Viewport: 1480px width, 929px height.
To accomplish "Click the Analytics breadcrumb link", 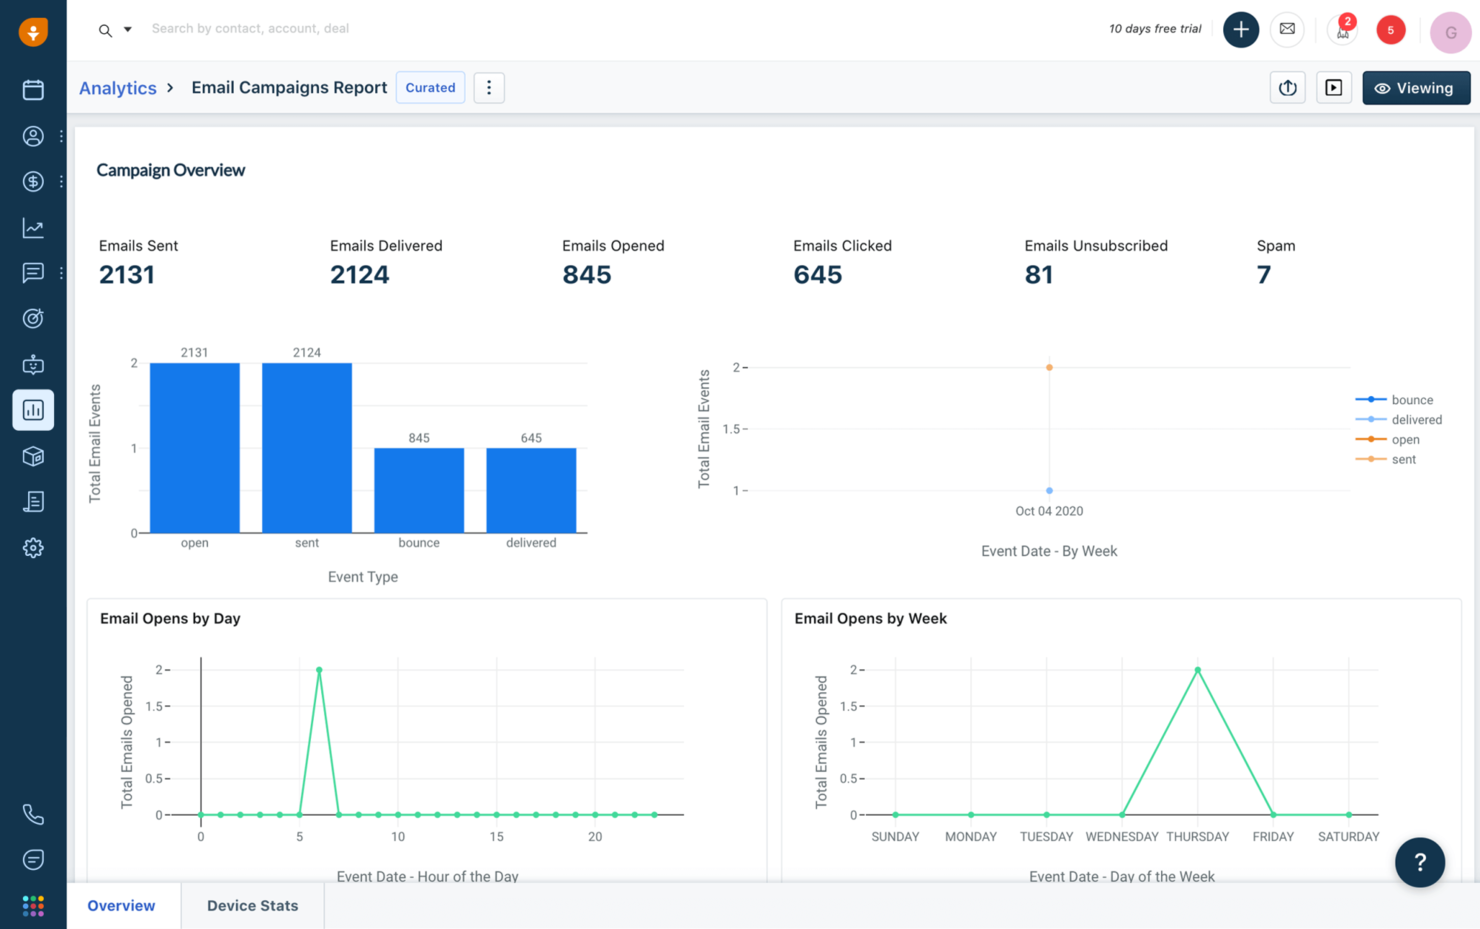I will (x=118, y=87).
